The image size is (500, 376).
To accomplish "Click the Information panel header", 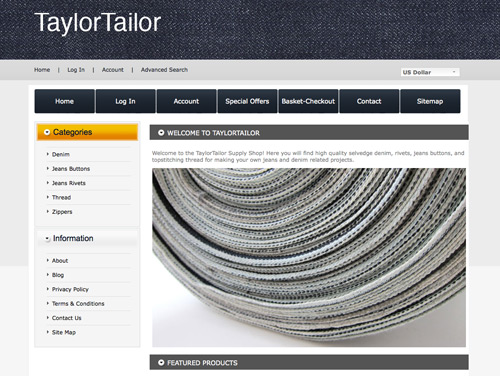I will coord(87,238).
